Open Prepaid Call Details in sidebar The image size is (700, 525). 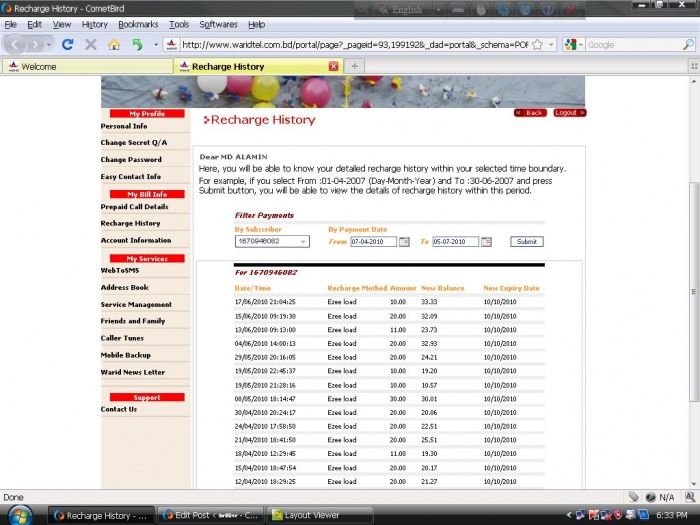tap(134, 207)
